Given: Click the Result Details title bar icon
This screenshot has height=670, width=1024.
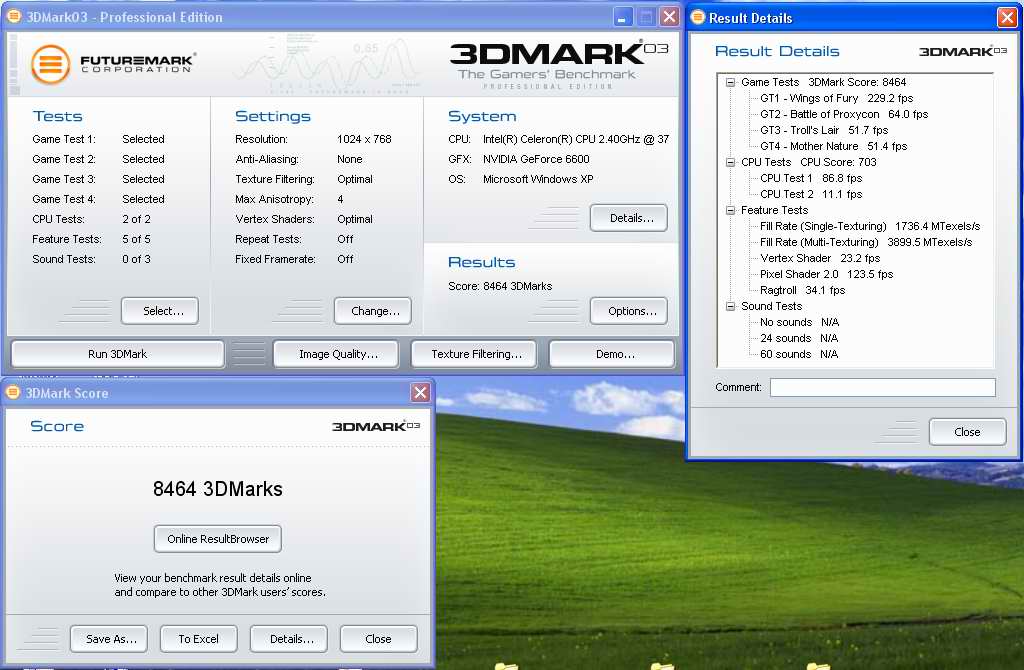Looking at the screenshot, I should [697, 17].
